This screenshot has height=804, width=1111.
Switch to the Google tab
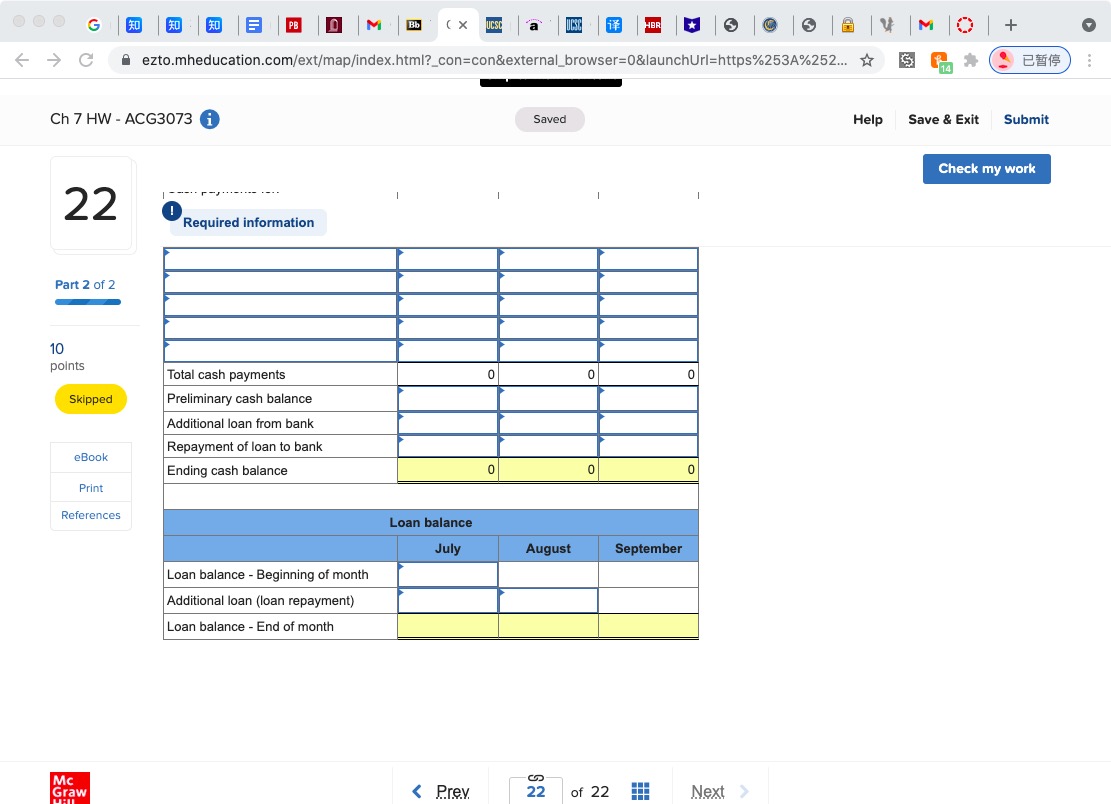(94, 25)
